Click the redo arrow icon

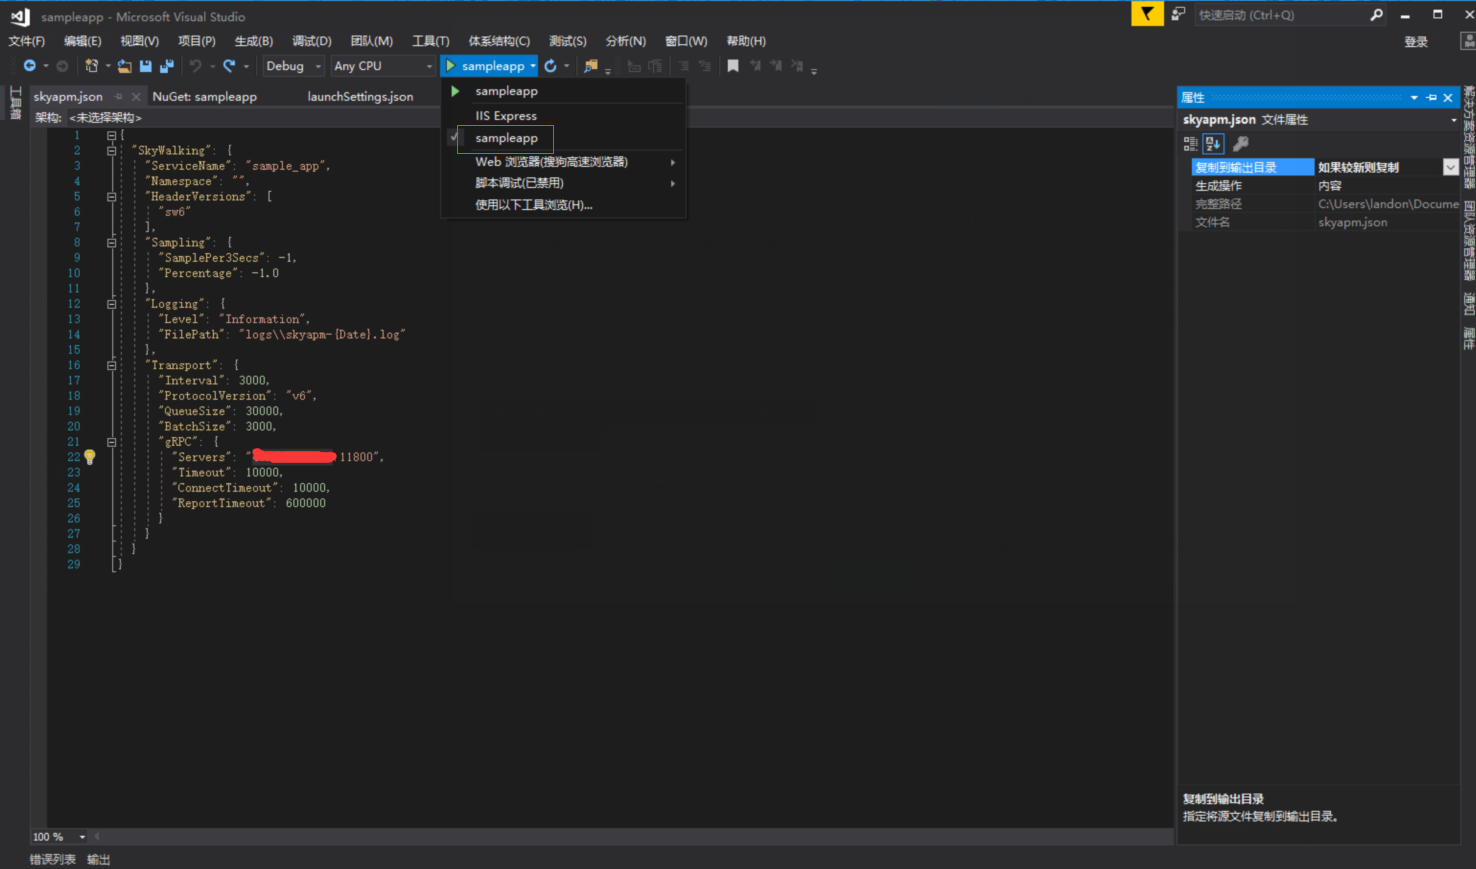(x=229, y=66)
